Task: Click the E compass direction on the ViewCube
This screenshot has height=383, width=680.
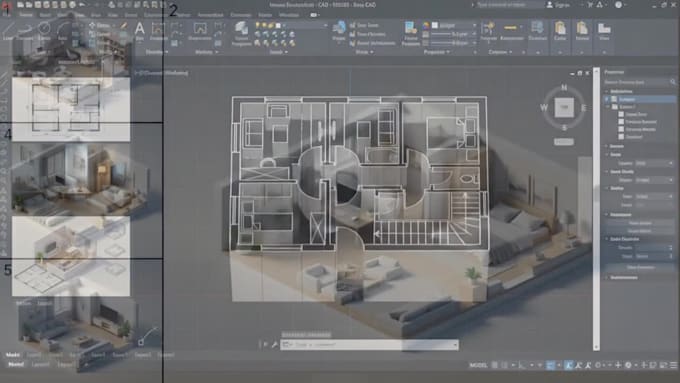Action: click(x=583, y=108)
